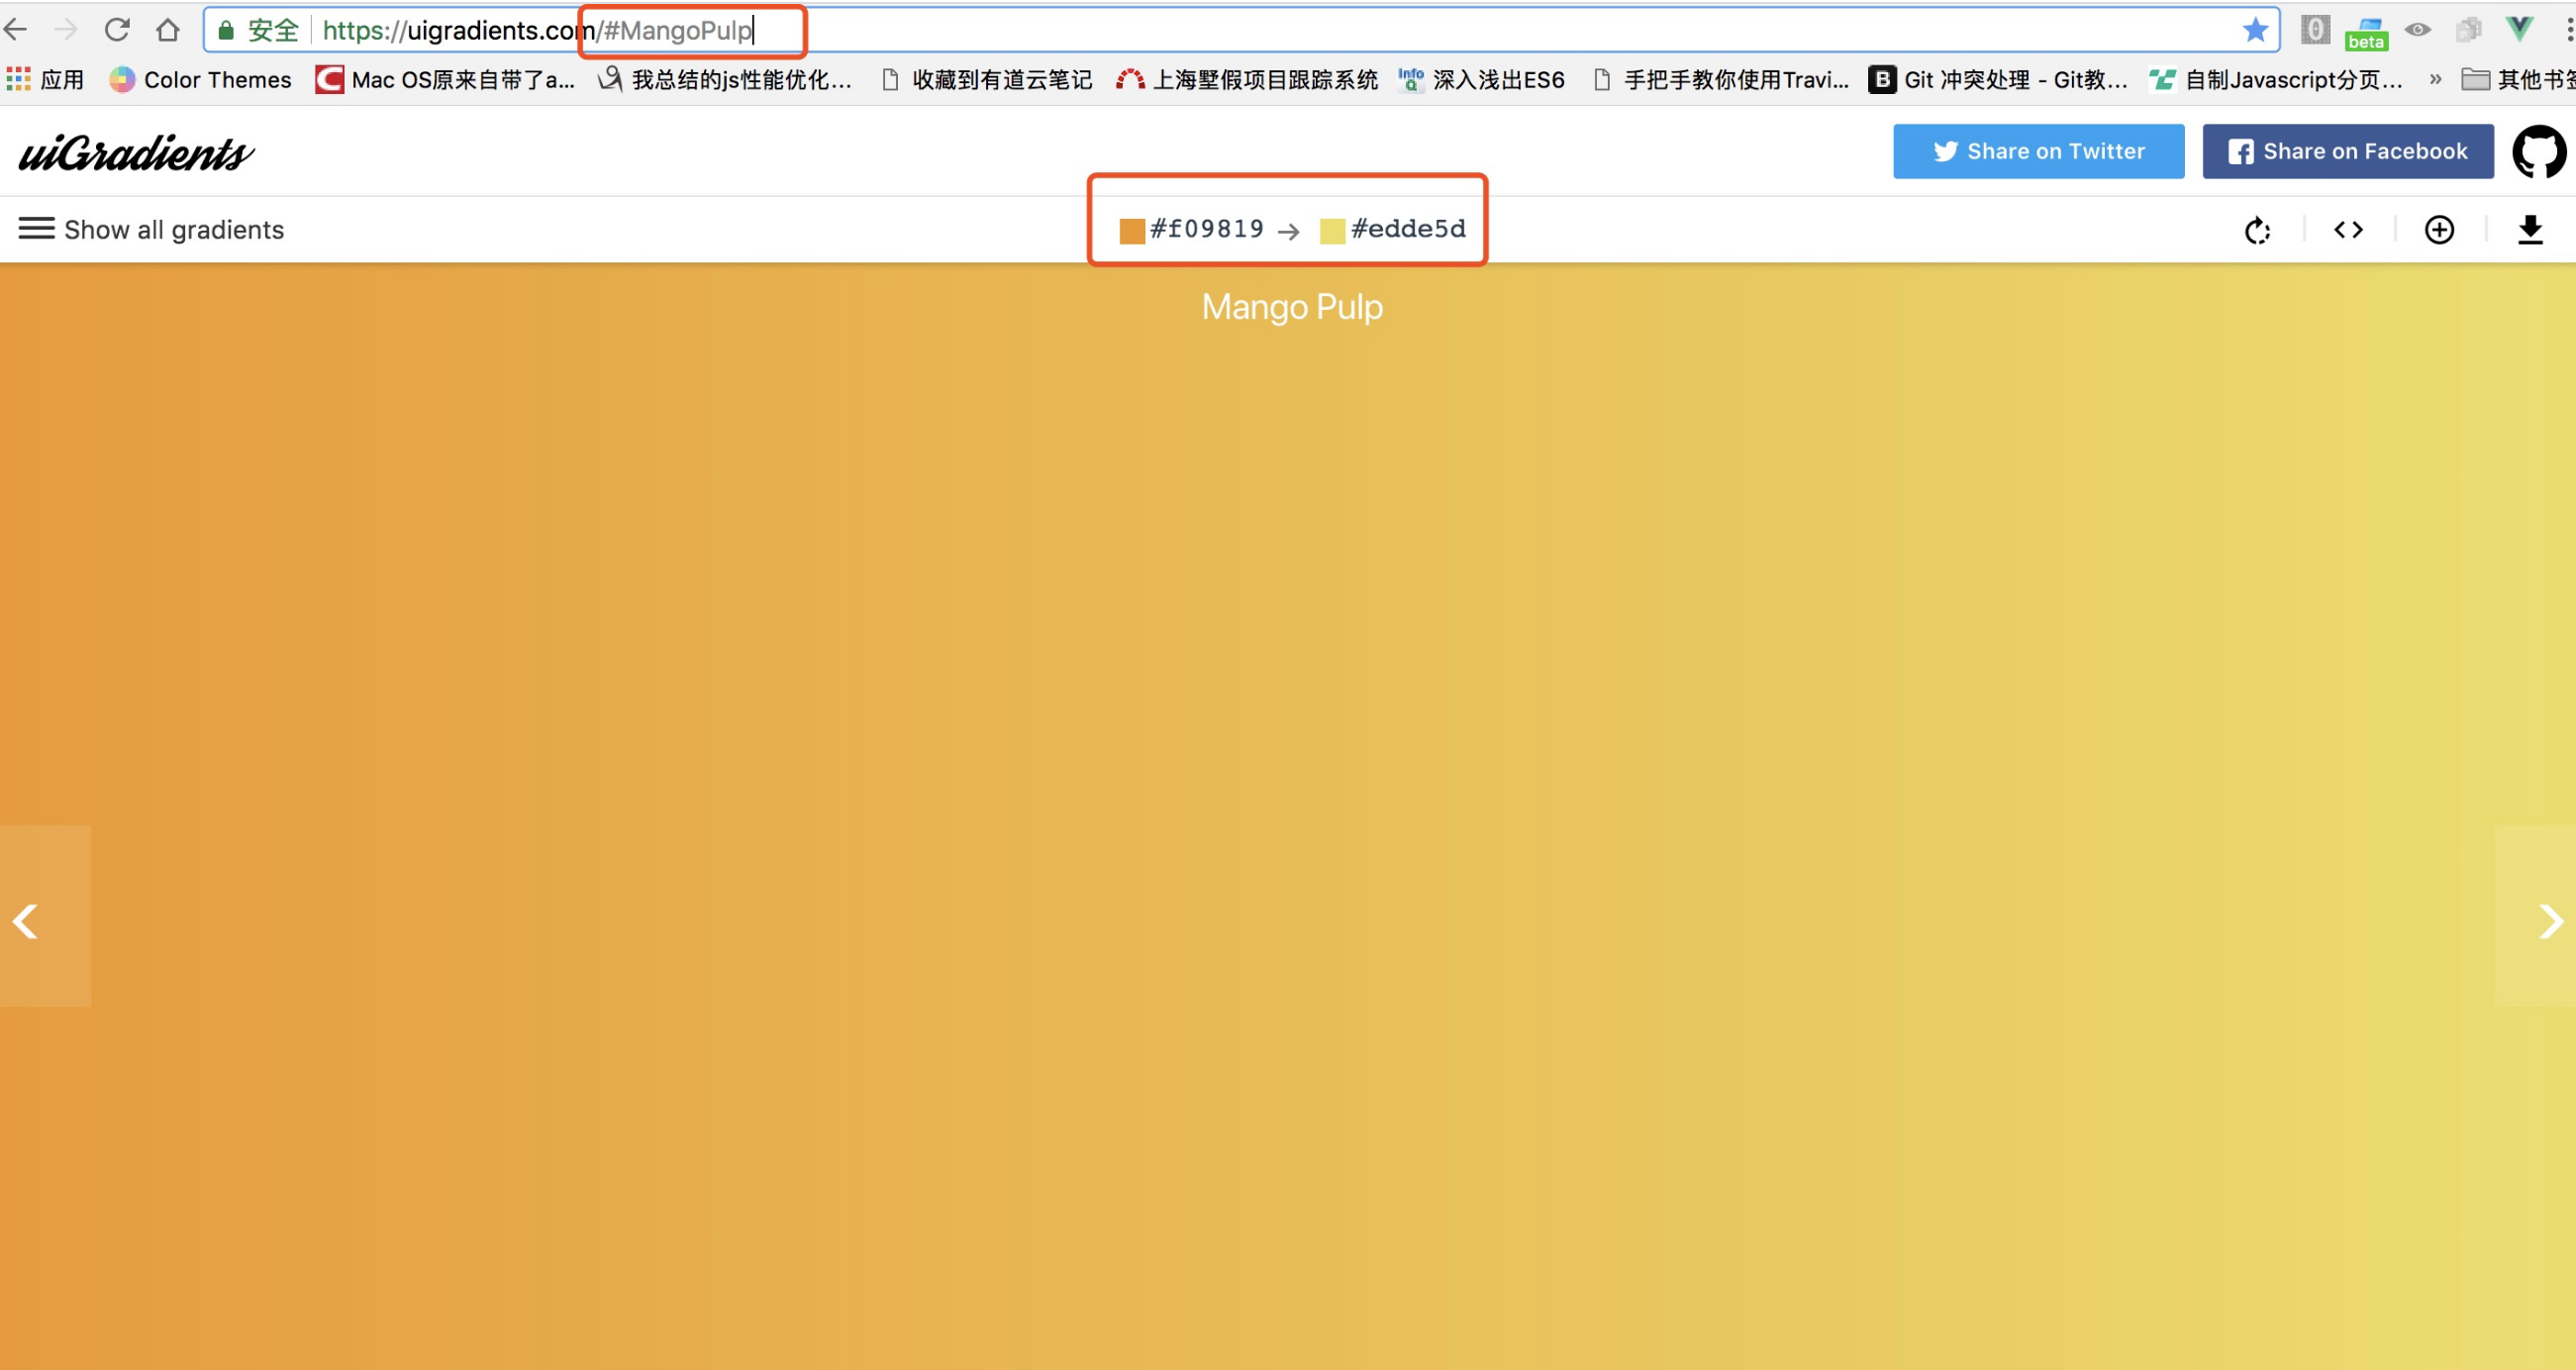Add a new gradient with the plus icon
This screenshot has height=1370, width=2576.
(x=2439, y=229)
